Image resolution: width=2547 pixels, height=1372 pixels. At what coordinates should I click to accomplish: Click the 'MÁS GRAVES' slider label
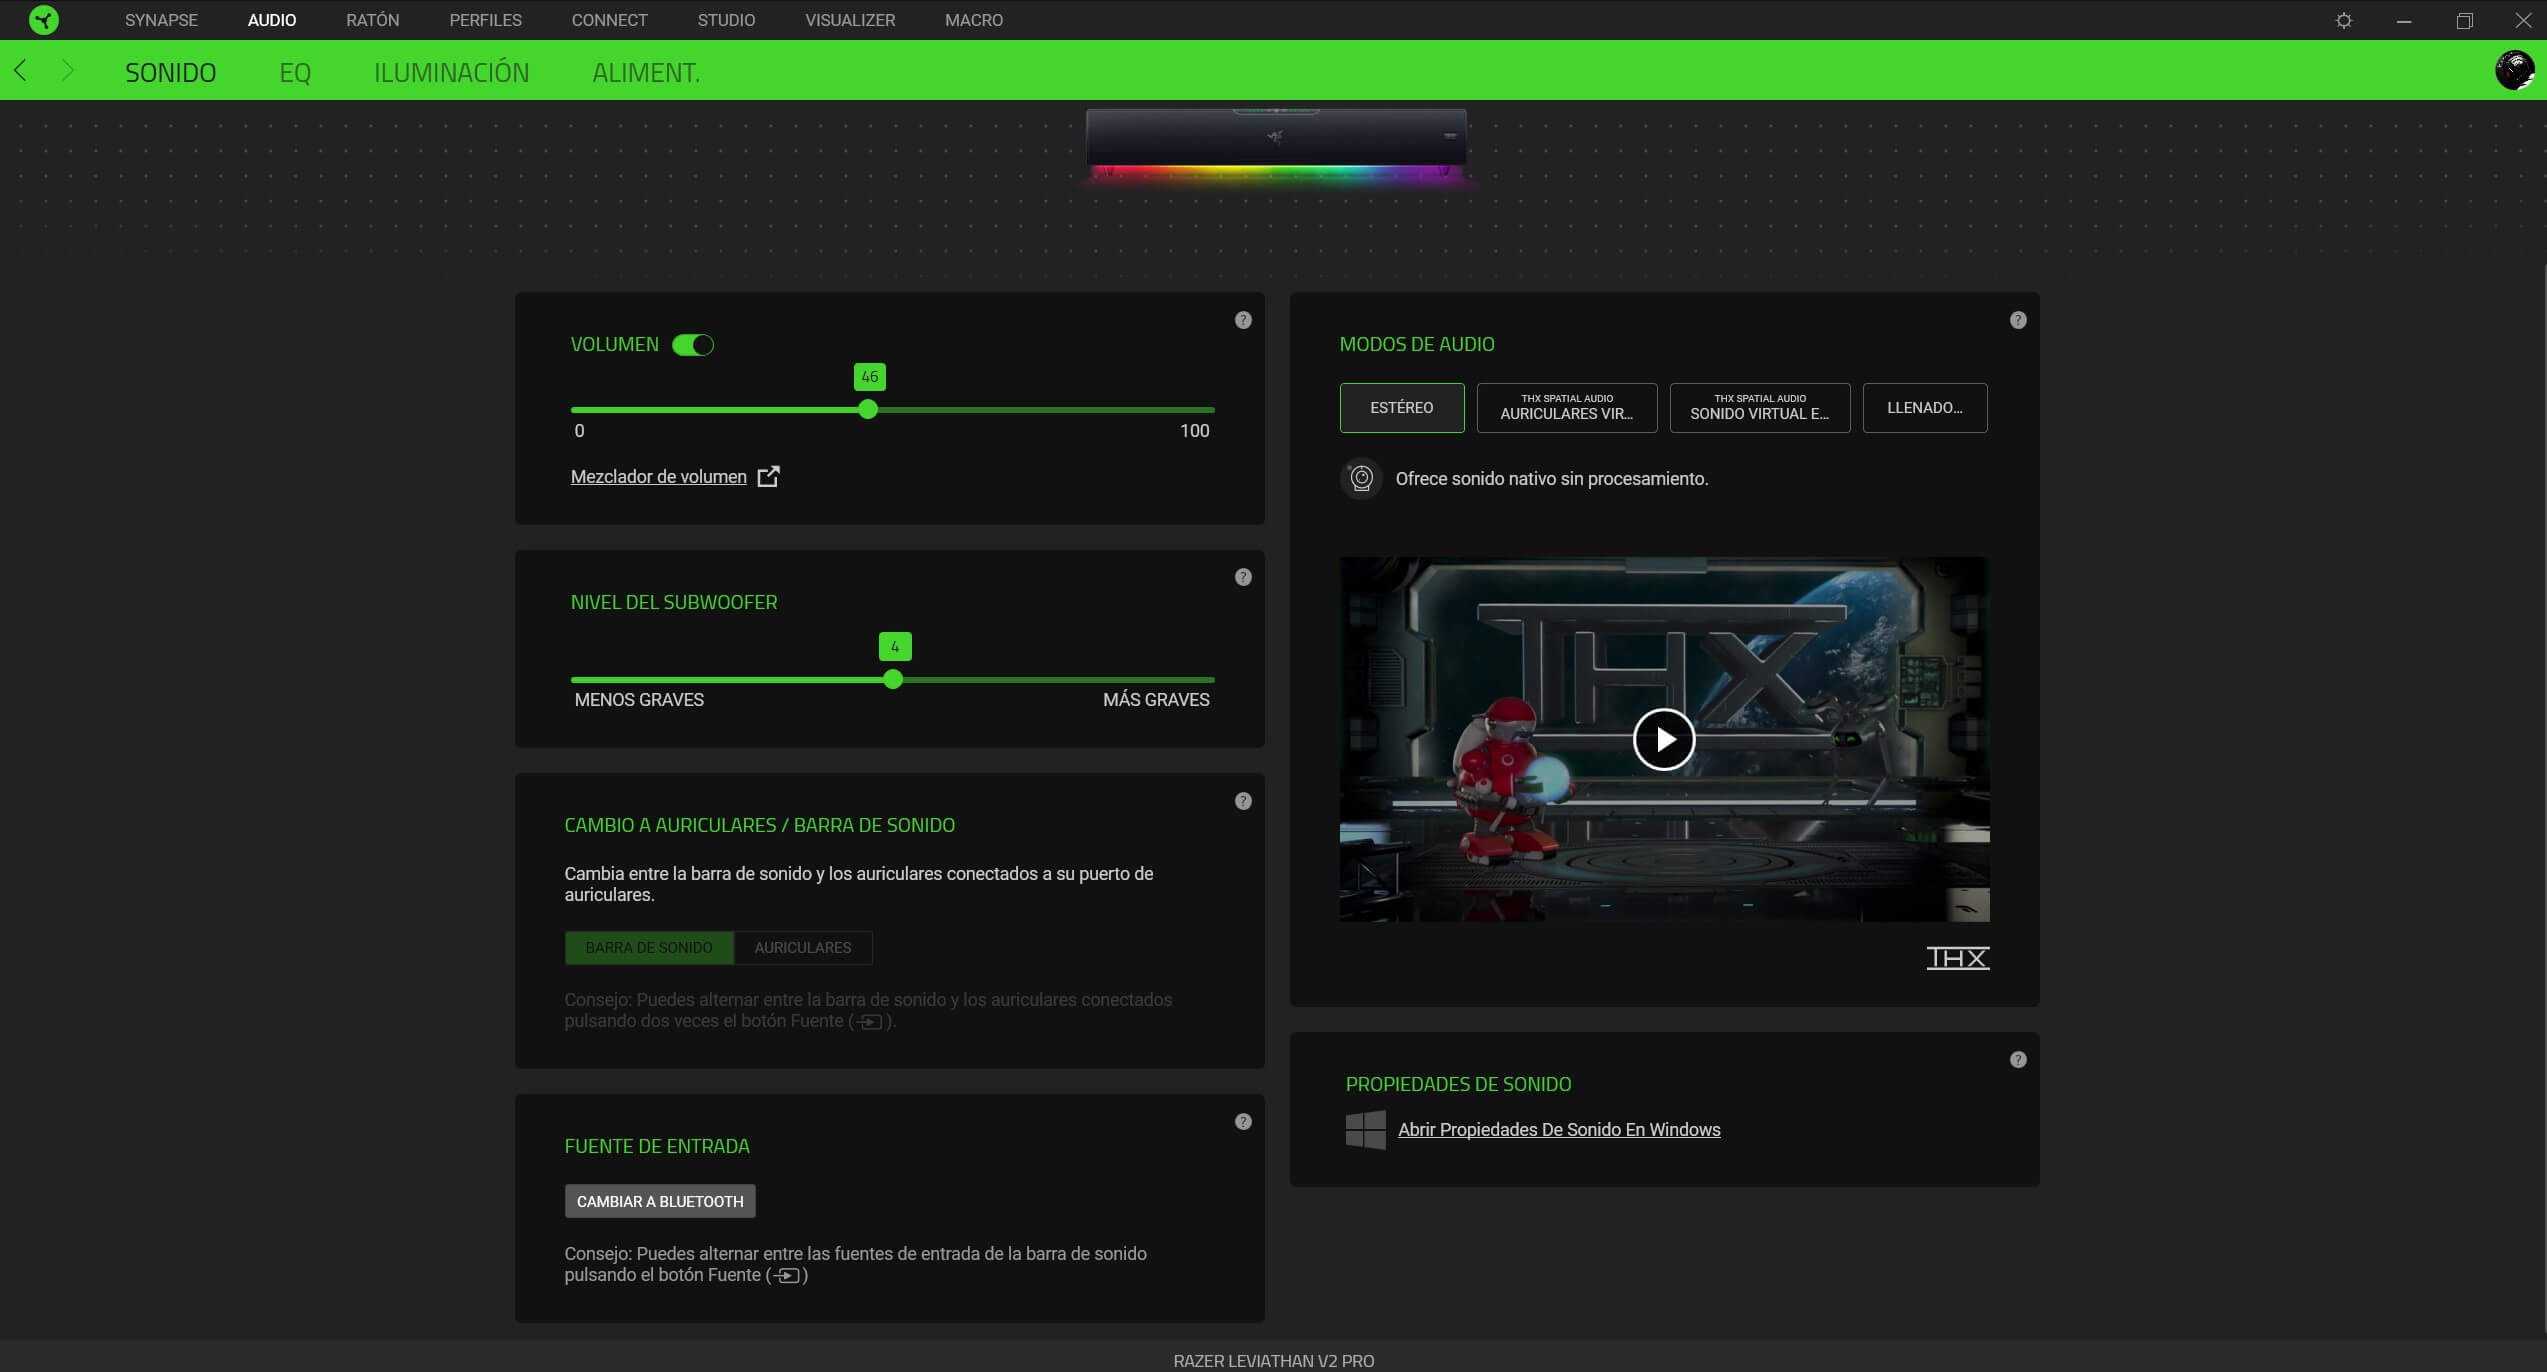click(x=1156, y=700)
